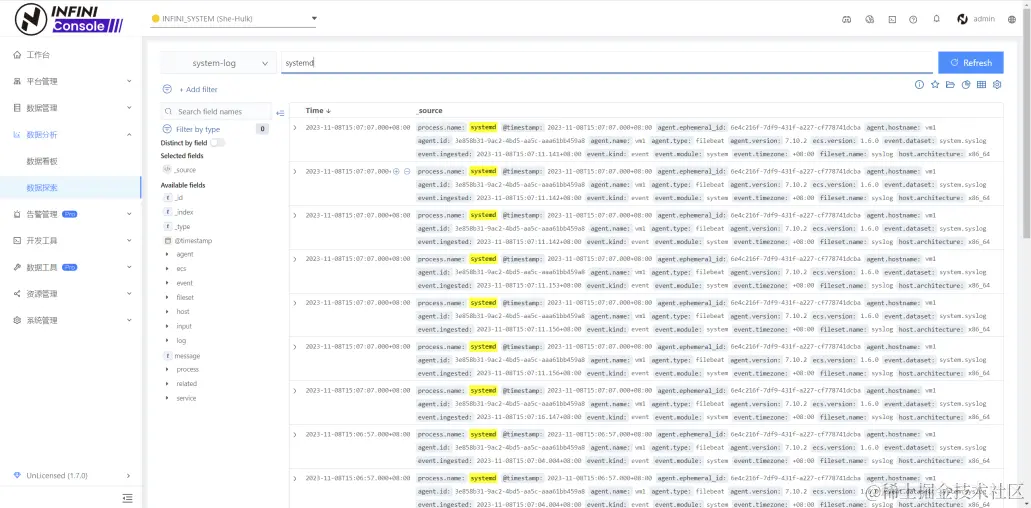Image resolution: width=1031 pixels, height=508 pixels.
Task: Open saved queries with the folder icon
Action: pyautogui.click(x=950, y=85)
